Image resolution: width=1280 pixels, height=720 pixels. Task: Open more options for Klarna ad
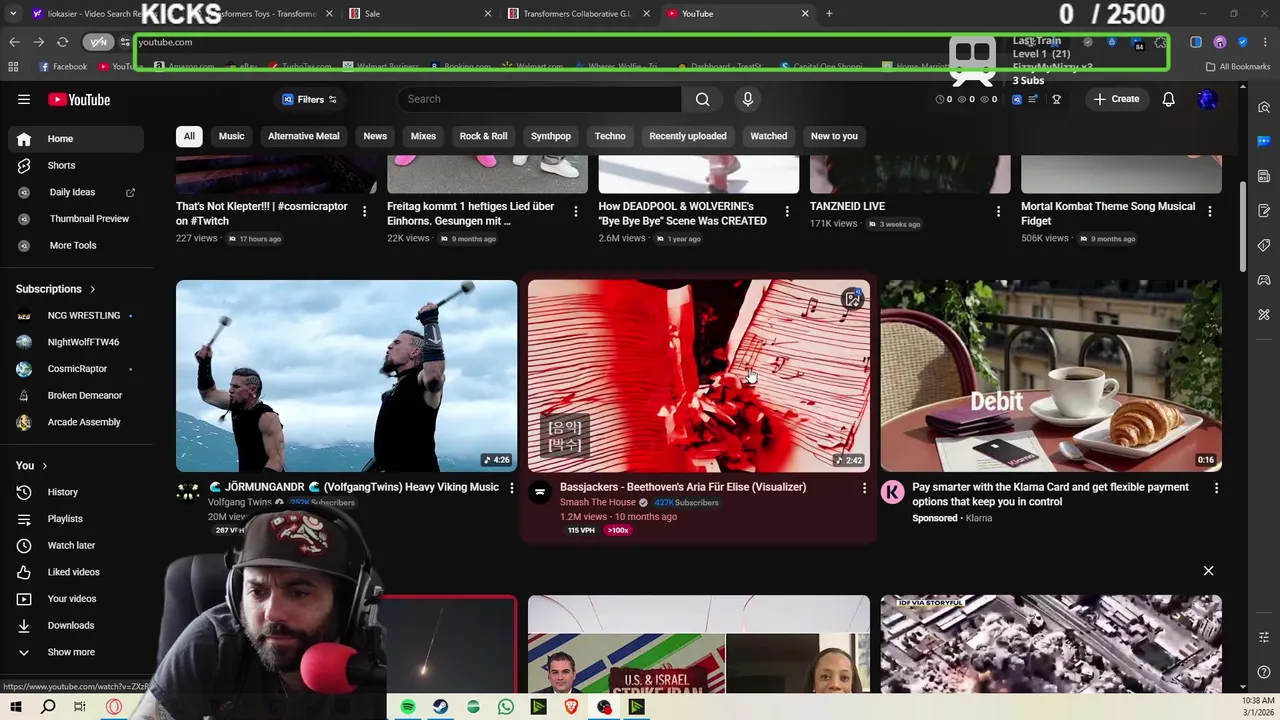click(x=1216, y=488)
